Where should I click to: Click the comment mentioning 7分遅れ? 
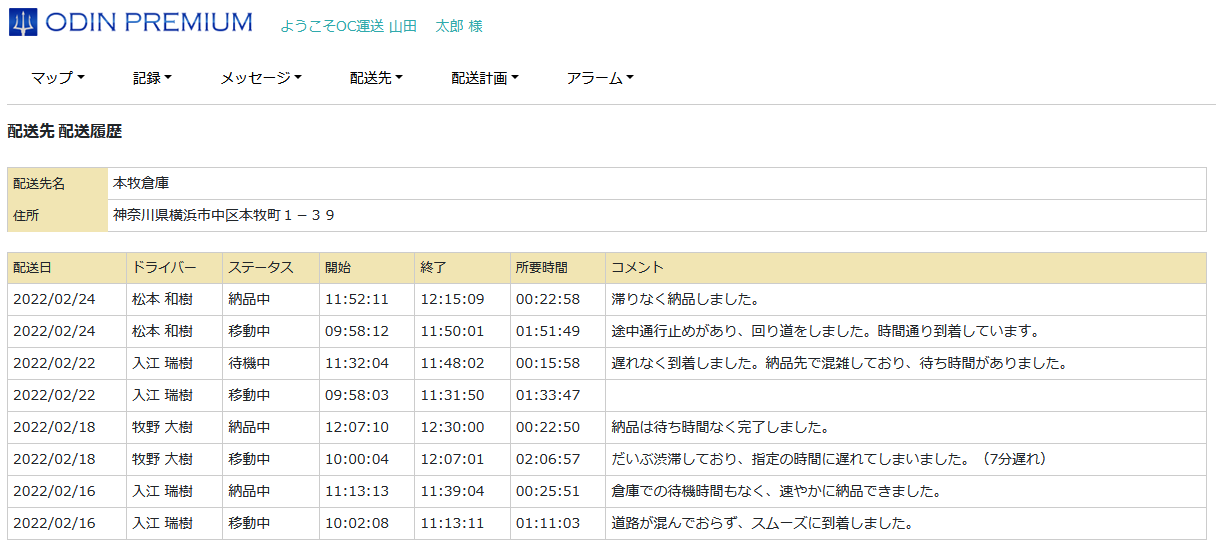point(829,460)
